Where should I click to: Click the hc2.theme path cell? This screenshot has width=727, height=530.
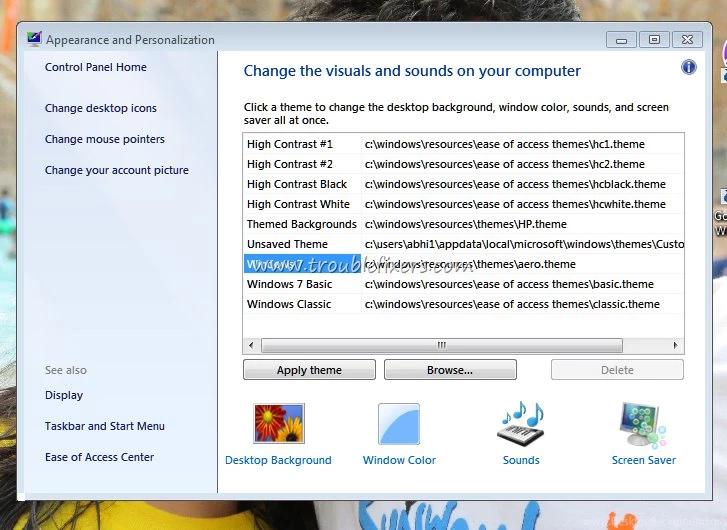(504, 164)
